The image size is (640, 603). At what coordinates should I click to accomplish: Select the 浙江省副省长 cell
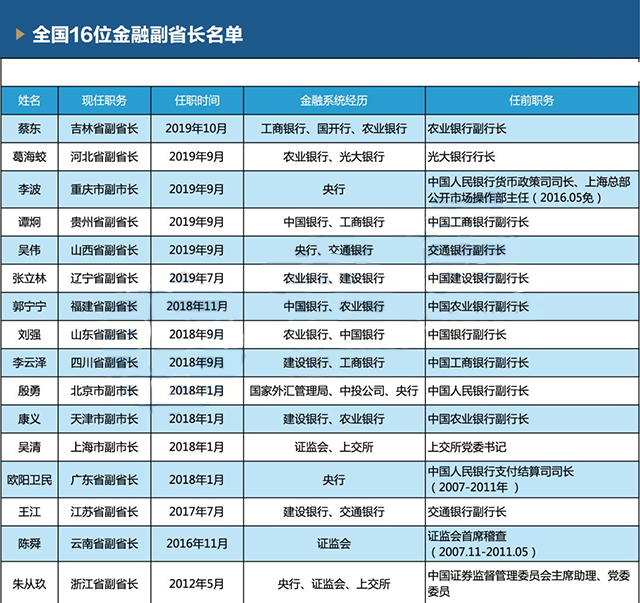104,584
